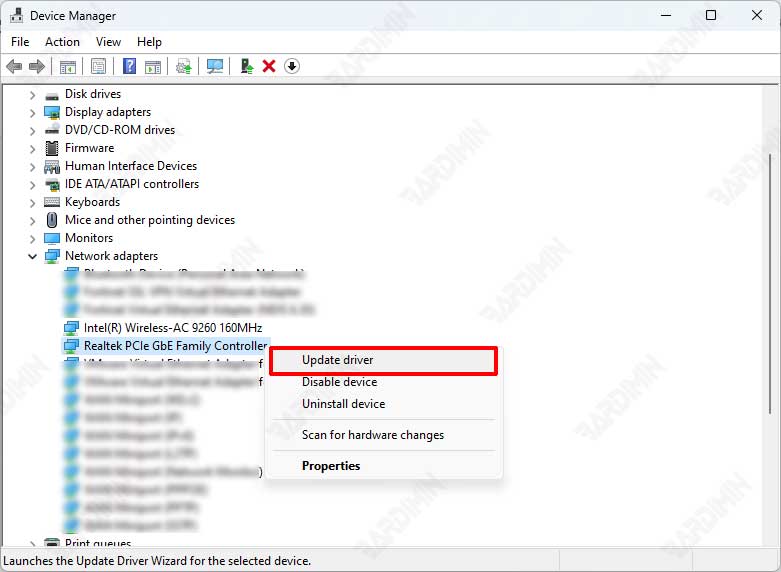The image size is (781, 572).
Task: Select Intel(R) Wireless-AC 9260 160MHz adapter
Action: click(x=172, y=328)
